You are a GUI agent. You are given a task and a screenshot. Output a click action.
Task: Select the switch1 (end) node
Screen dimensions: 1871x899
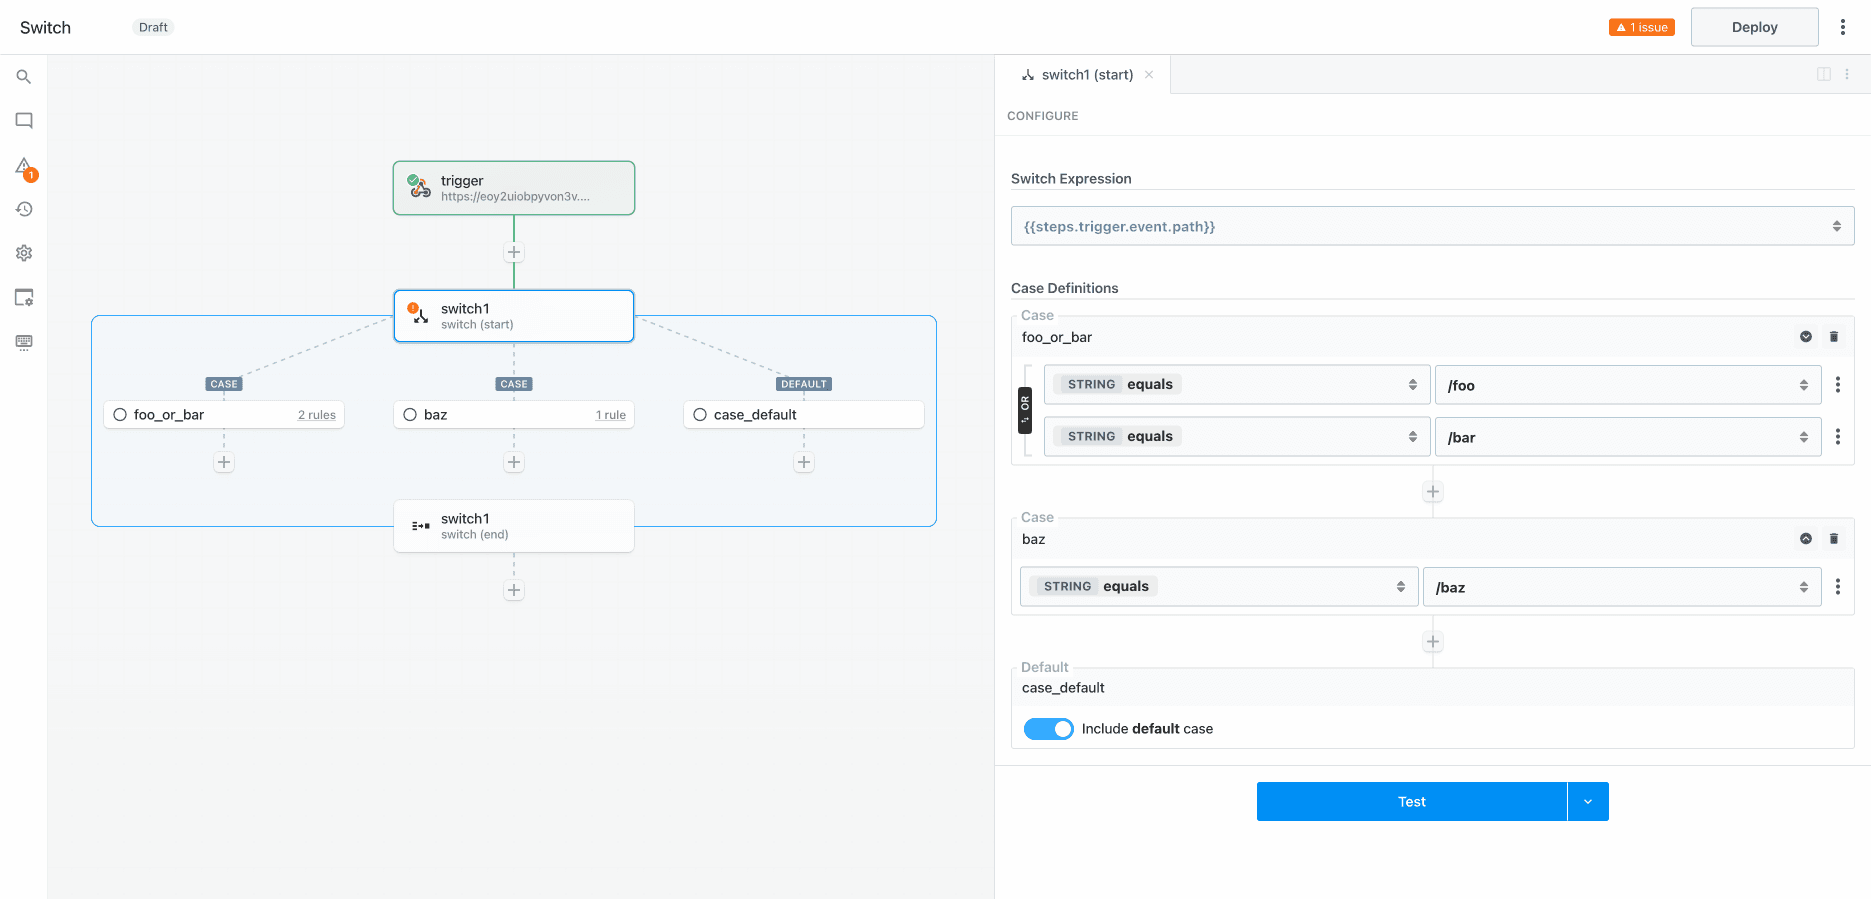coord(514,526)
